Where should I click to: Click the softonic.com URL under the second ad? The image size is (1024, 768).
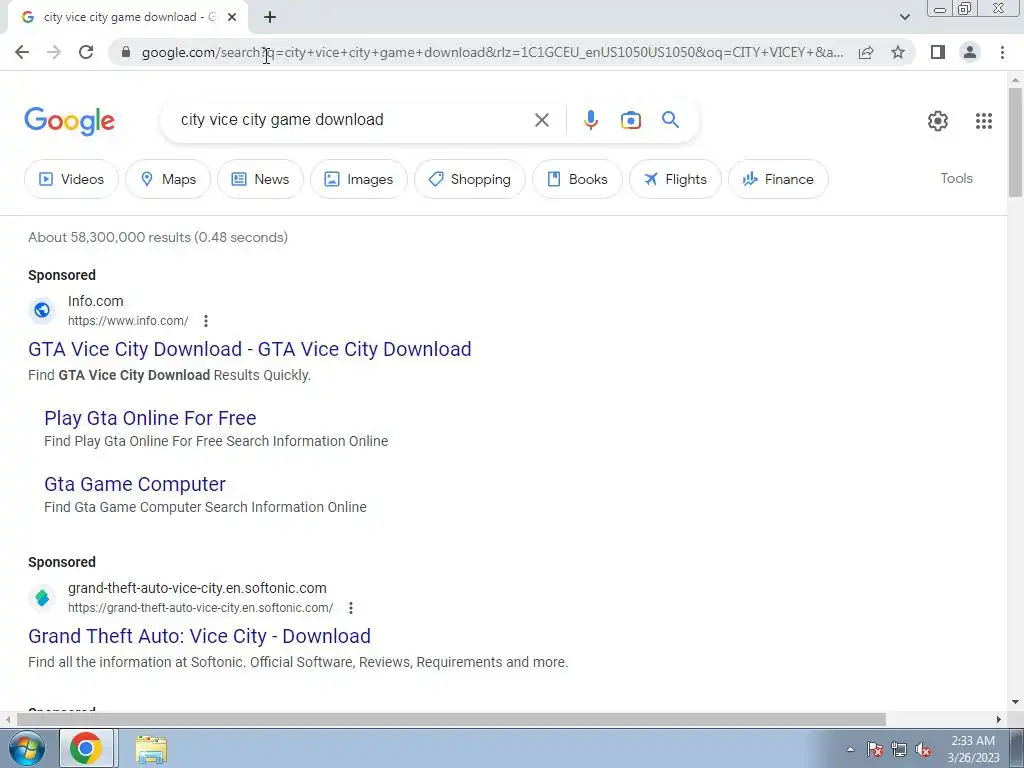coord(200,608)
